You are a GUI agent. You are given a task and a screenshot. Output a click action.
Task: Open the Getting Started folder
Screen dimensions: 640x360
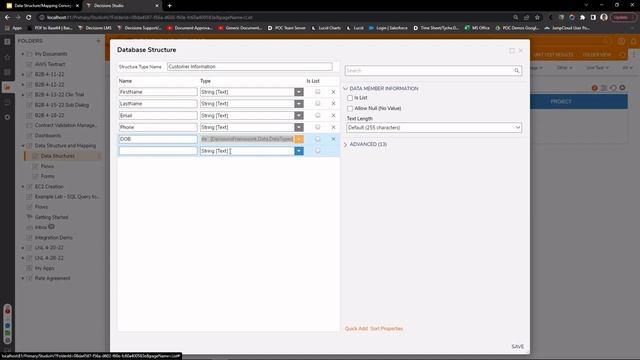51,217
